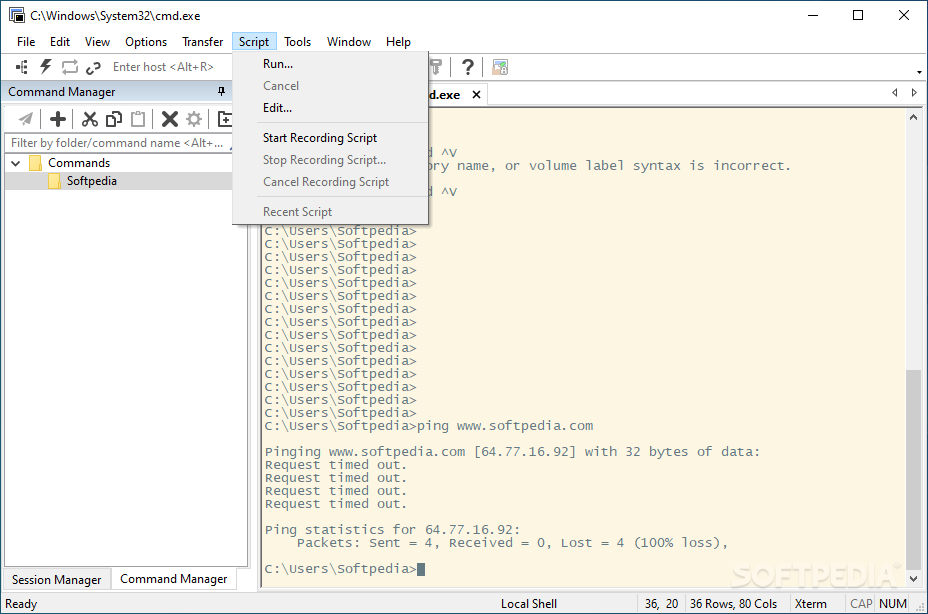Click the Send Command paper plane icon
This screenshot has height=614, width=928.
click(25, 119)
